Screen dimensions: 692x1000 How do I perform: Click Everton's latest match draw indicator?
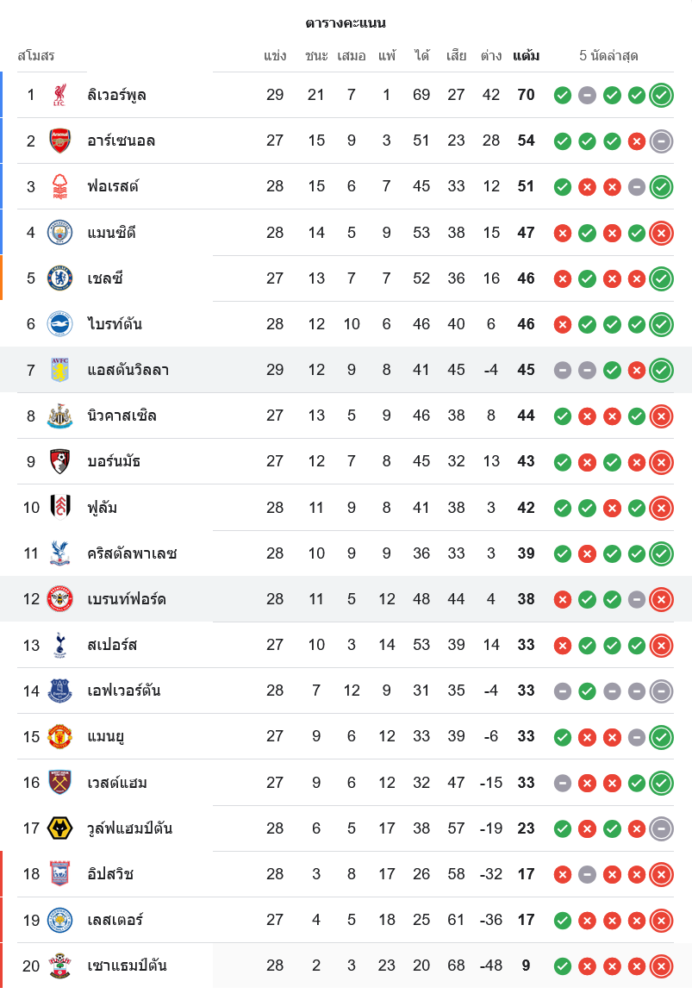[660, 691]
